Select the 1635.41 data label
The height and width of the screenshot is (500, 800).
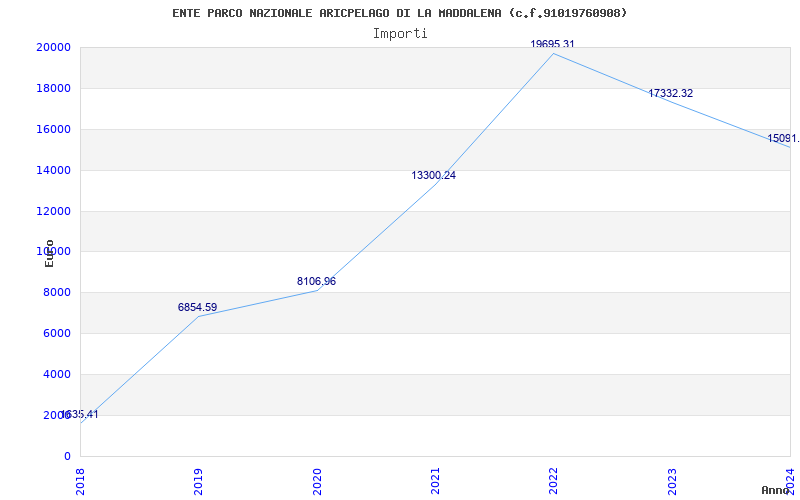79,414
